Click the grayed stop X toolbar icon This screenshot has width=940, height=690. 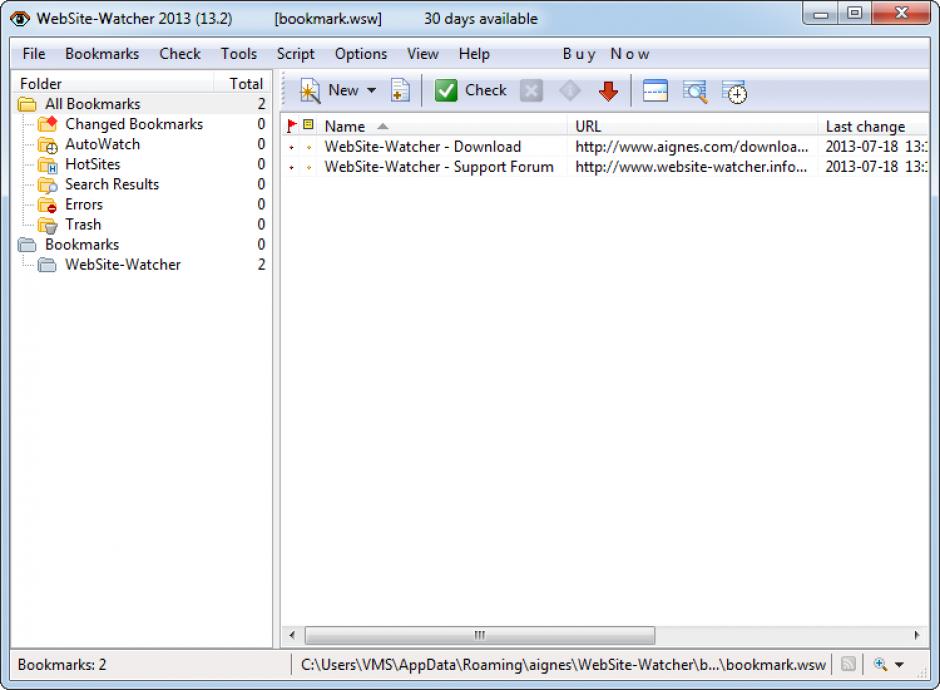click(x=531, y=91)
